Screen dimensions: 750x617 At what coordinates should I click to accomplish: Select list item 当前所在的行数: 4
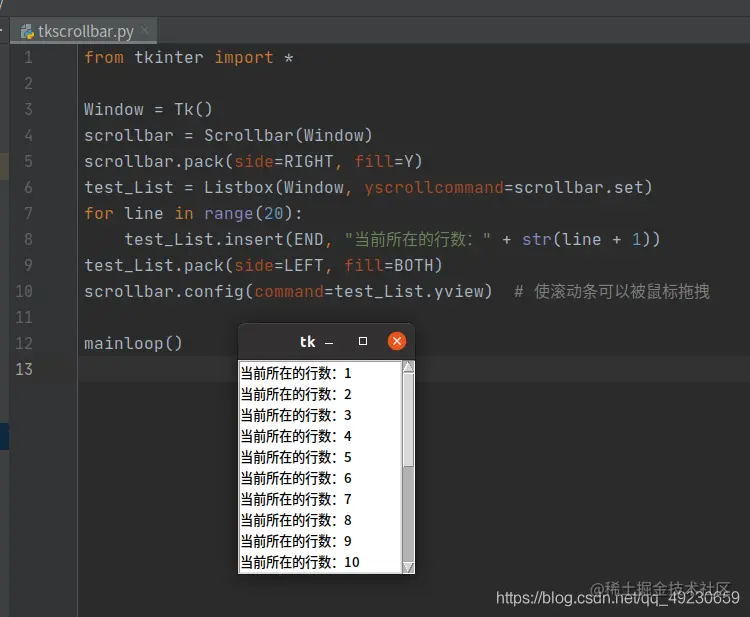pos(320,436)
